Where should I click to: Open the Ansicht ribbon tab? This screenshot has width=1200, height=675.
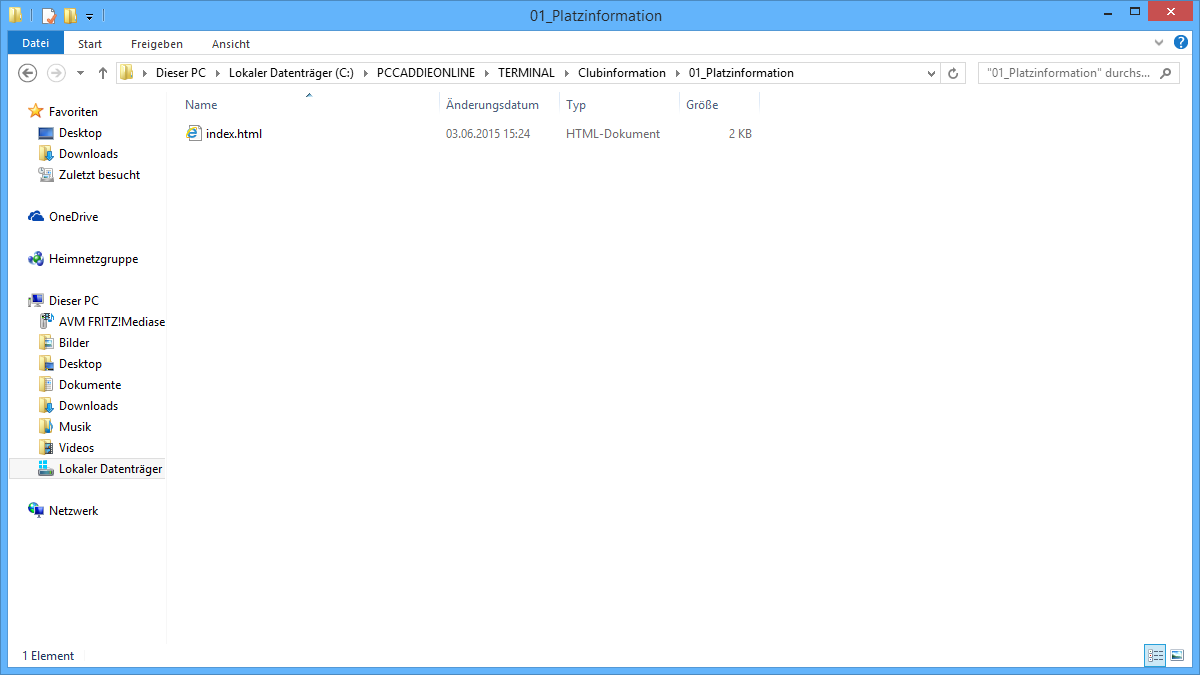[x=230, y=44]
